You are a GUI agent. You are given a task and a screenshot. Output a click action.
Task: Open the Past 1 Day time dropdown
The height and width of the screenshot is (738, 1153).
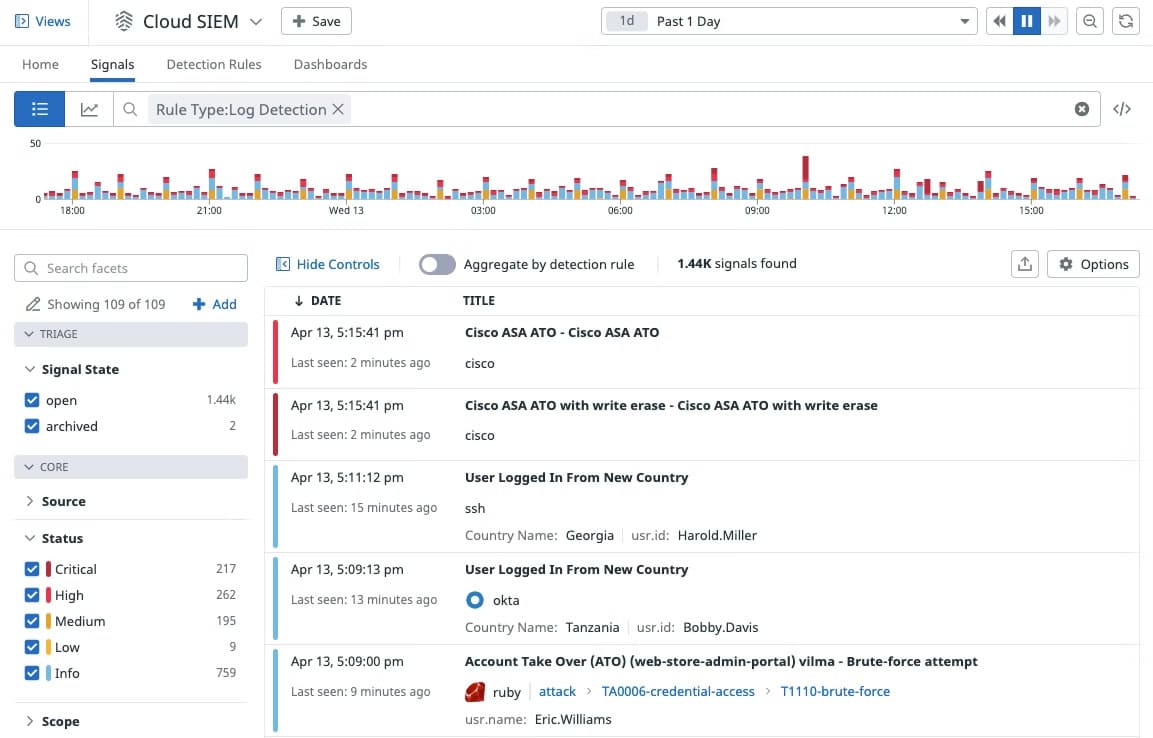(x=789, y=21)
